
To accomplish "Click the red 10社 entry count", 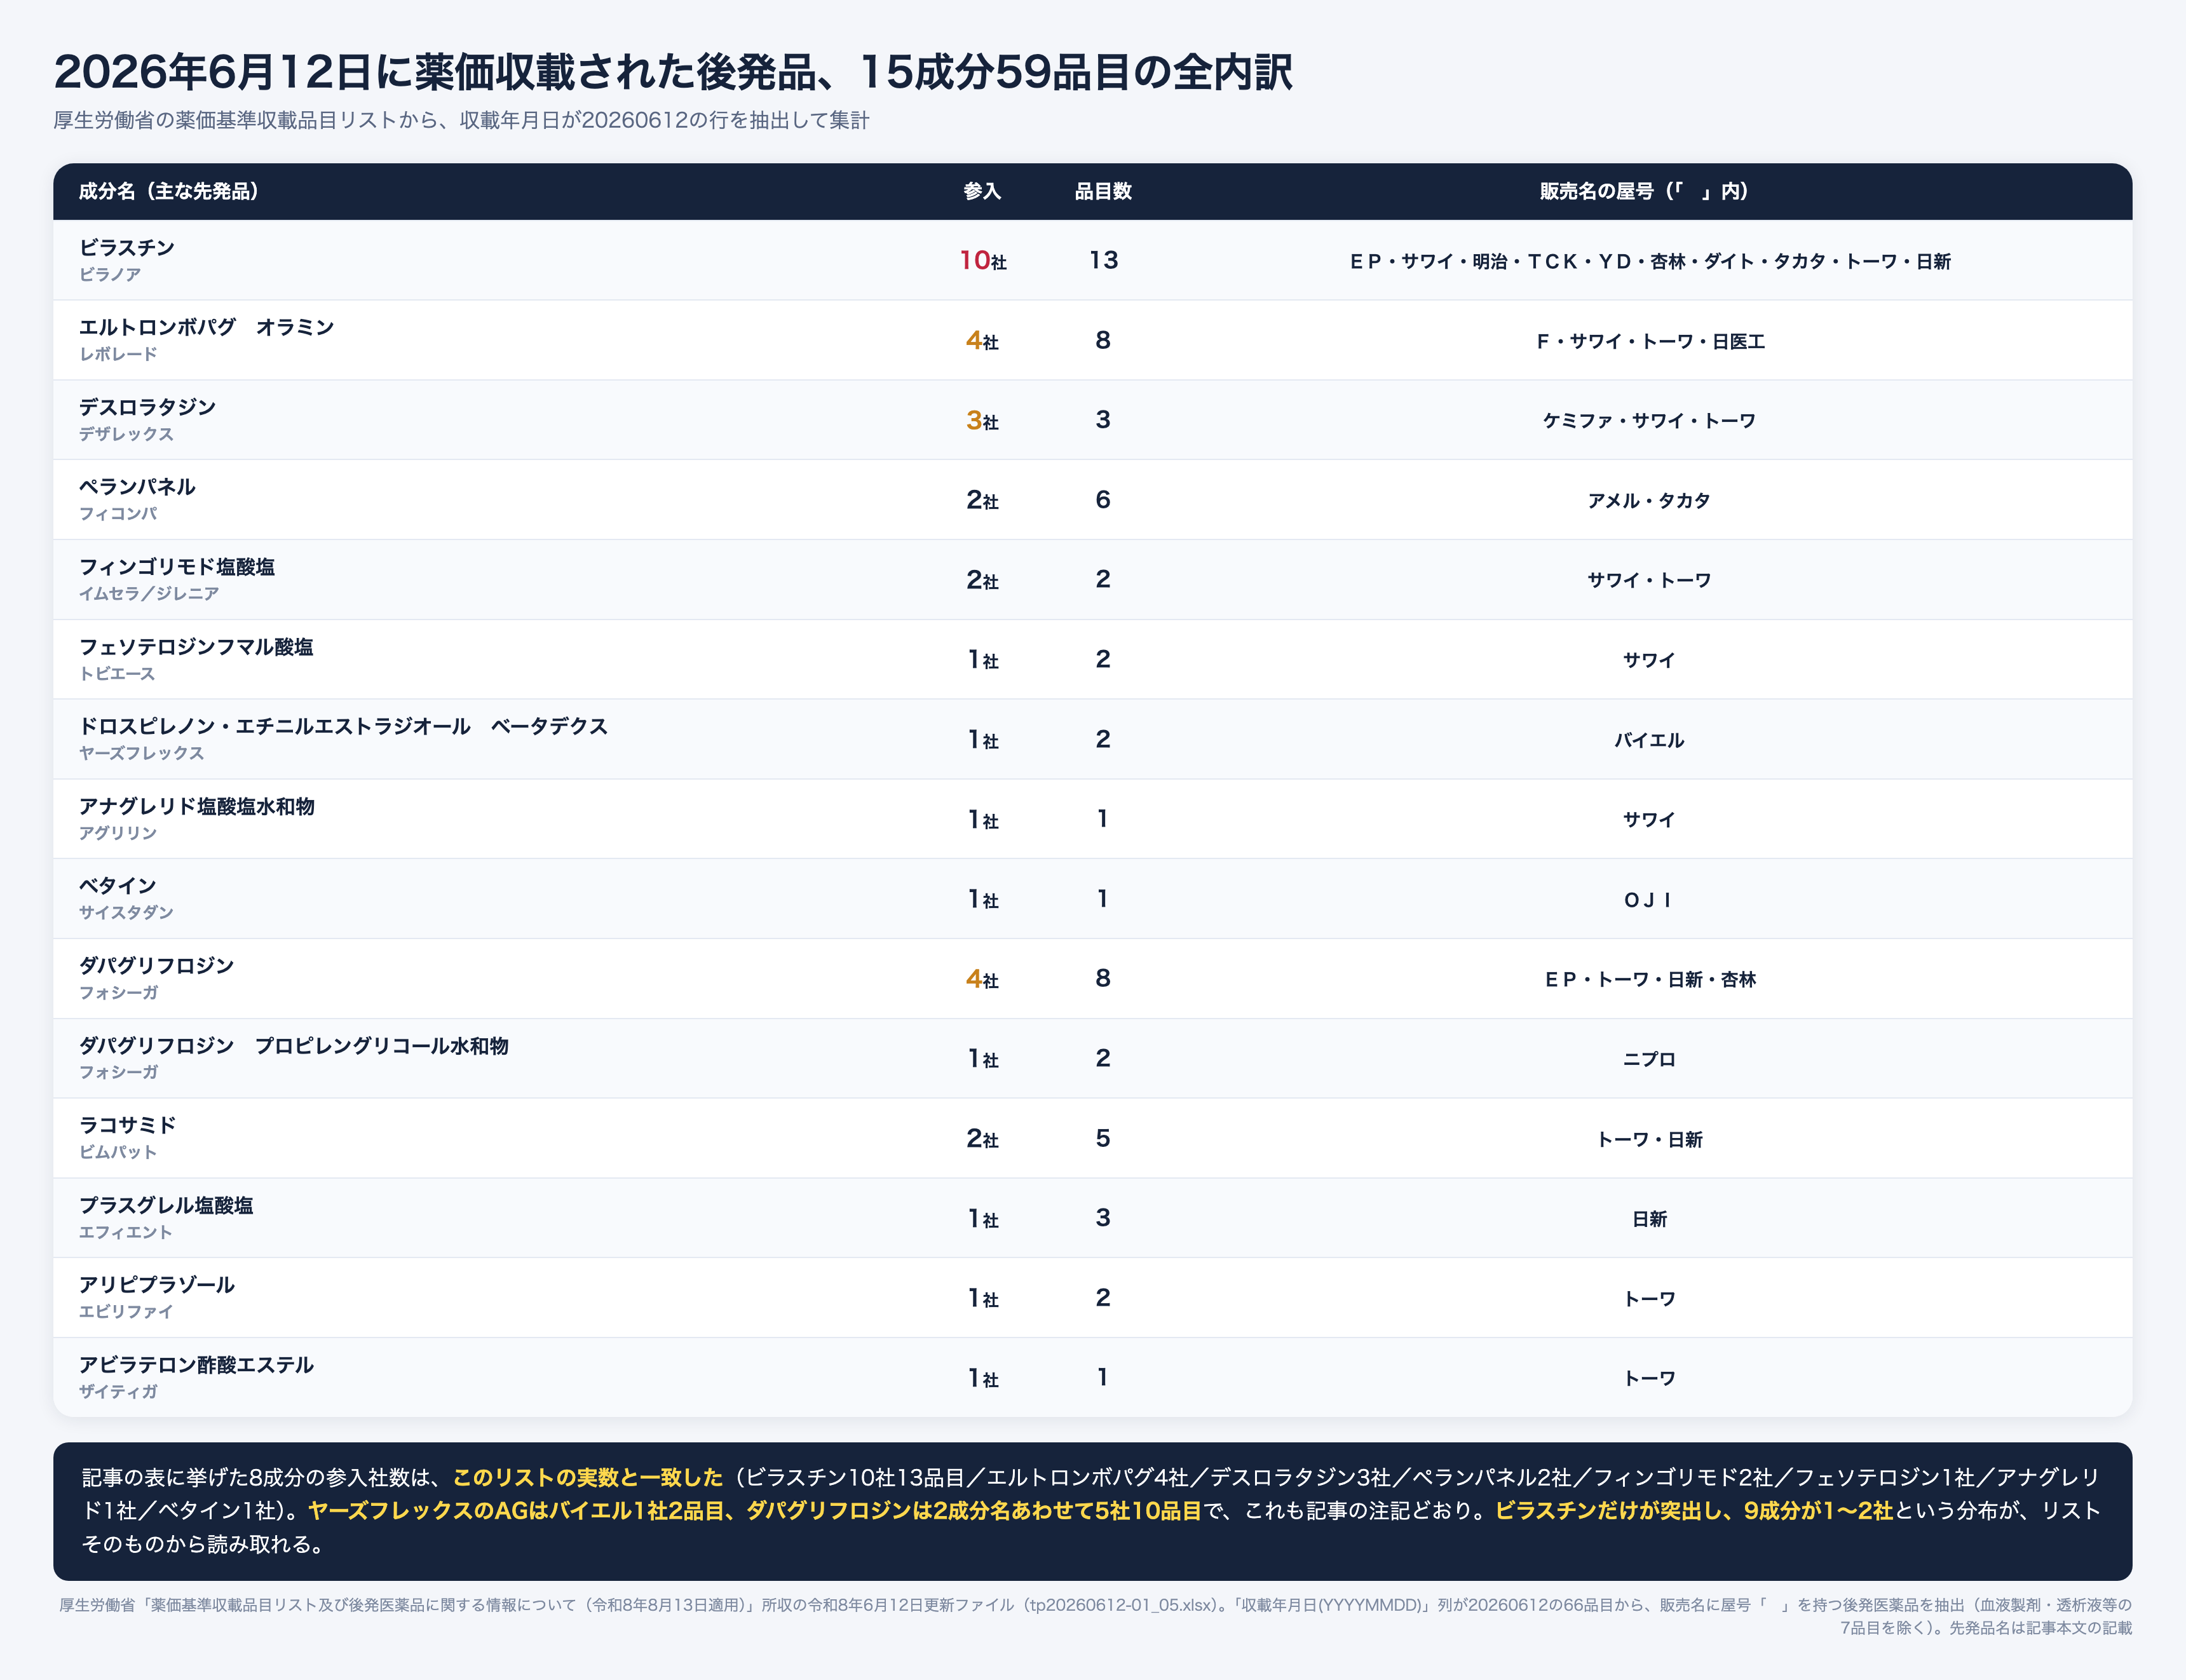I will [x=982, y=260].
